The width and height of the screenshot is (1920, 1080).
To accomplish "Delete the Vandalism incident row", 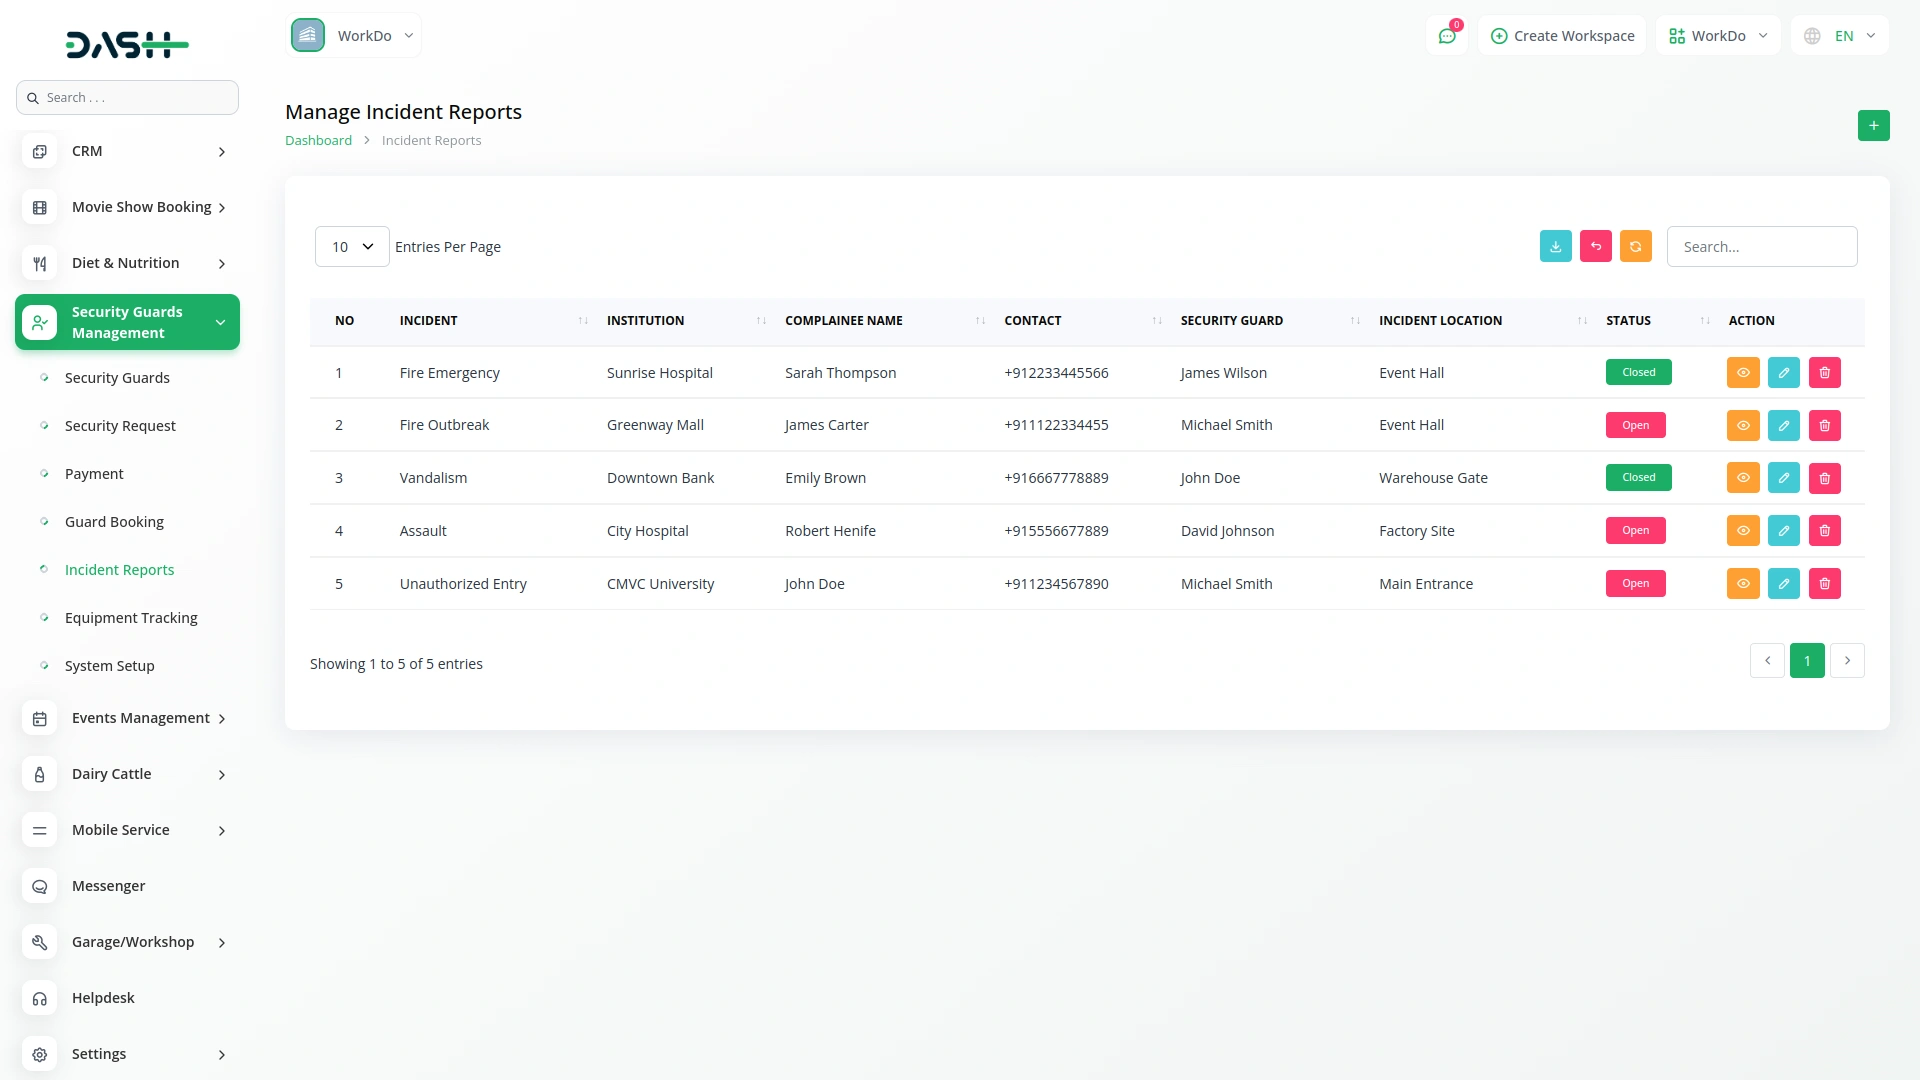I will (x=1824, y=479).
